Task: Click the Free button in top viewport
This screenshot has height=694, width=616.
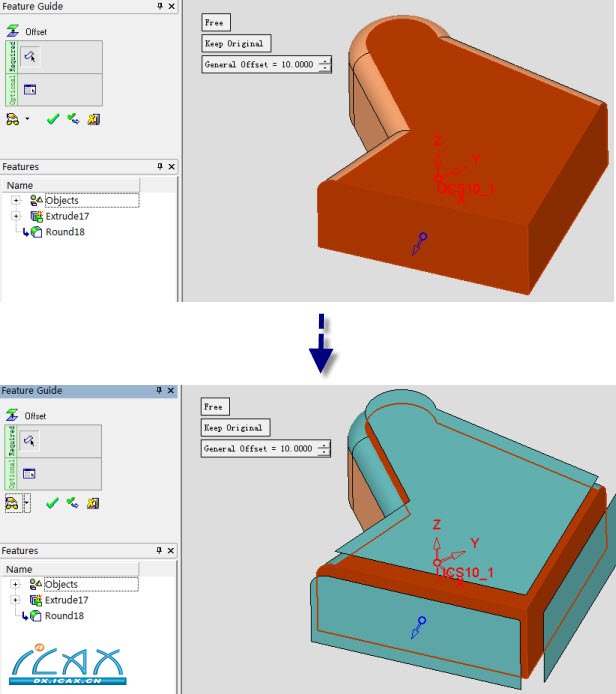Action: pos(216,23)
